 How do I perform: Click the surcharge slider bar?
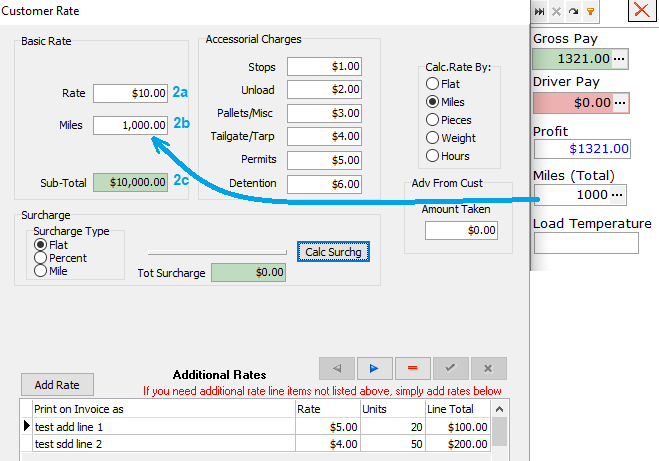coord(217,252)
